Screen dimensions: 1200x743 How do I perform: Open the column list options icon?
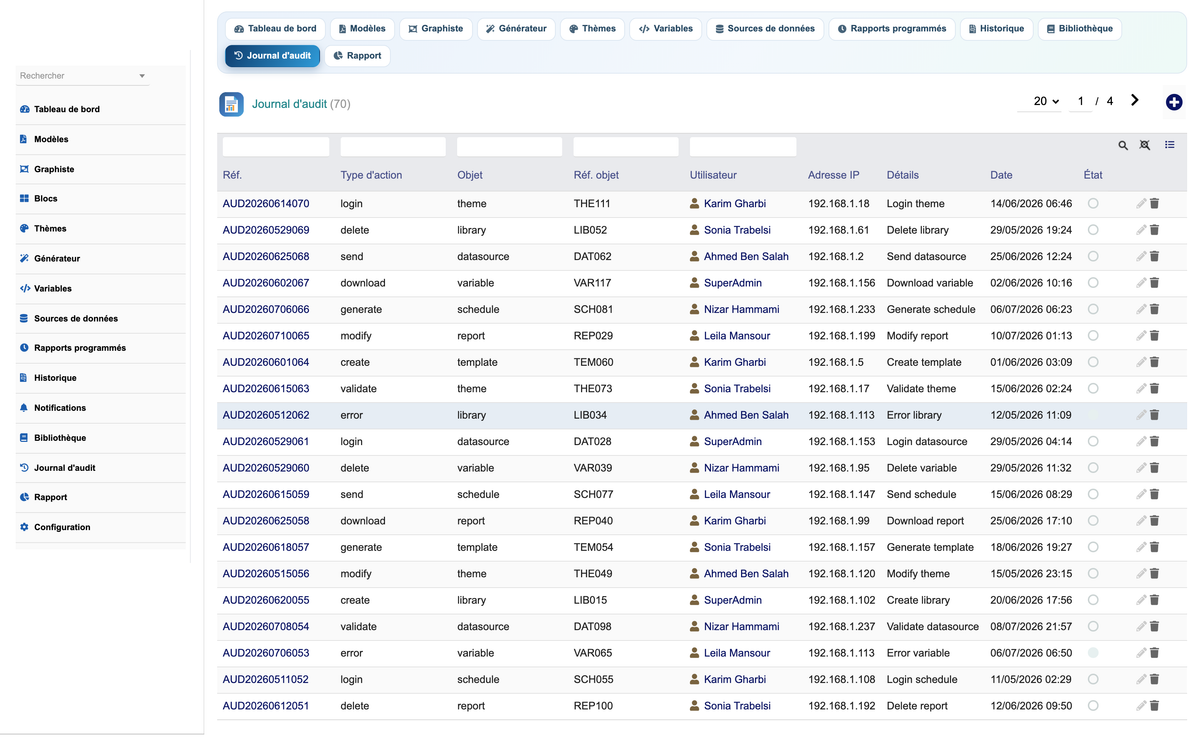coord(1170,146)
